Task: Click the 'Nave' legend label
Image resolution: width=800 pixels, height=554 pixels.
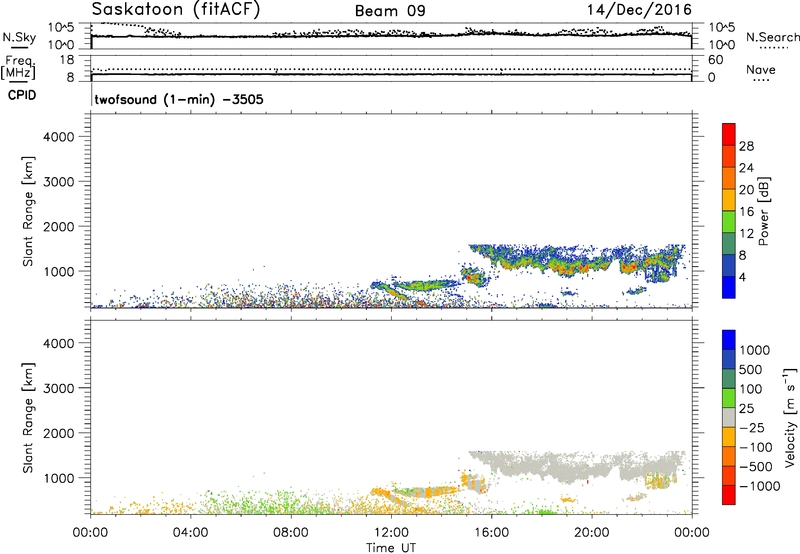Action: [760, 70]
